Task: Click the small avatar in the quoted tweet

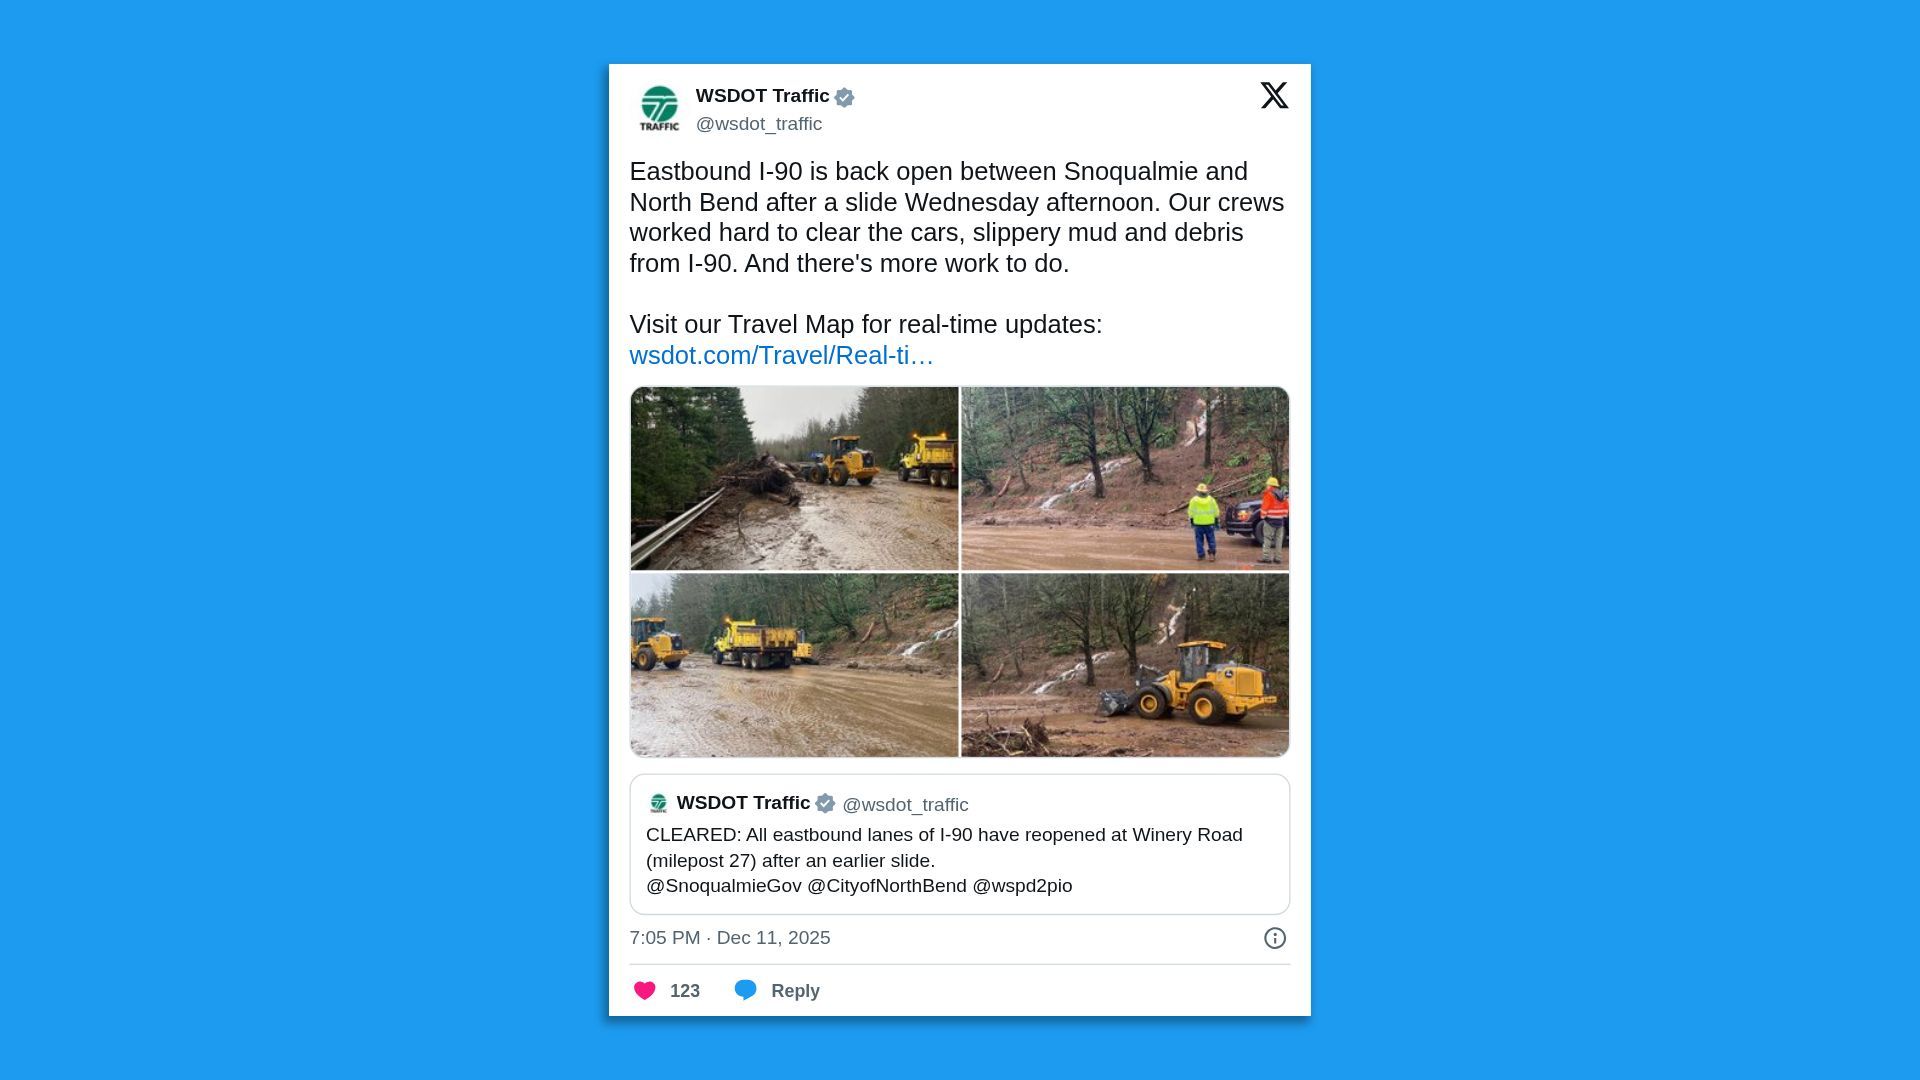Action: [x=658, y=804]
